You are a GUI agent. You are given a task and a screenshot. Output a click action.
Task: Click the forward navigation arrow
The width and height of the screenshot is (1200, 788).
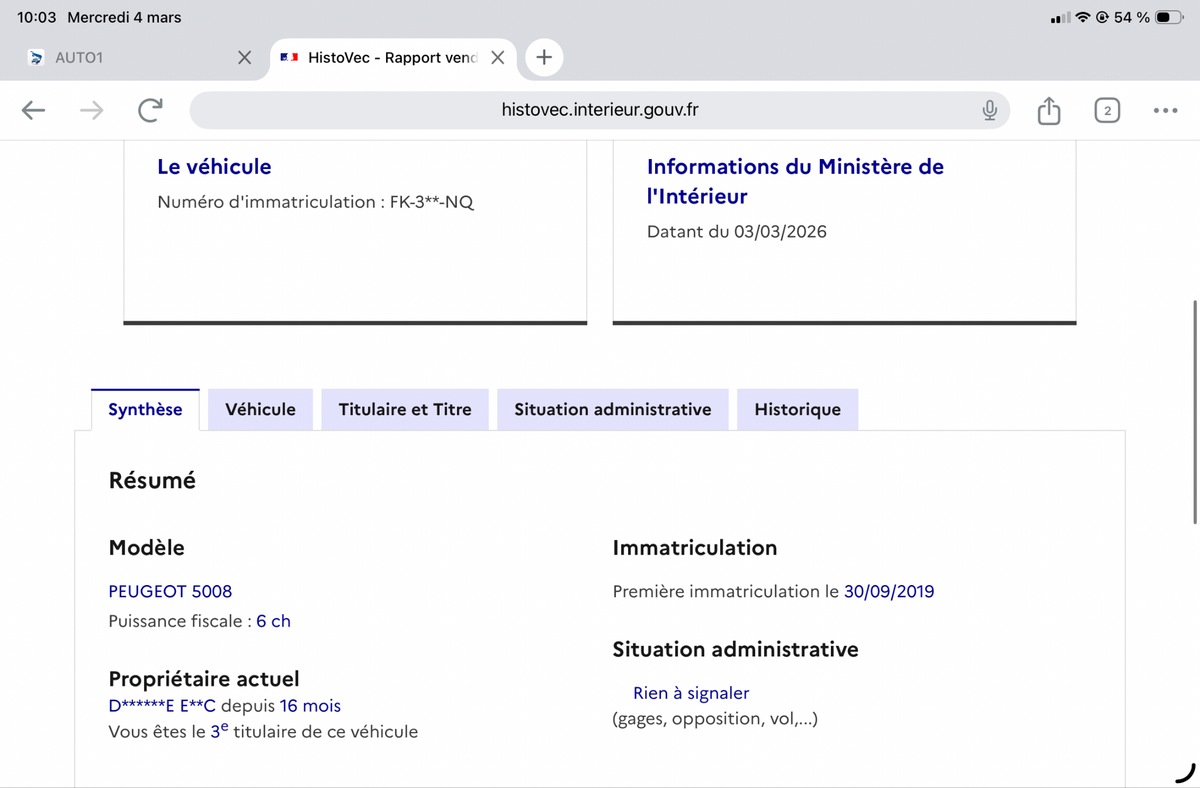[91, 110]
